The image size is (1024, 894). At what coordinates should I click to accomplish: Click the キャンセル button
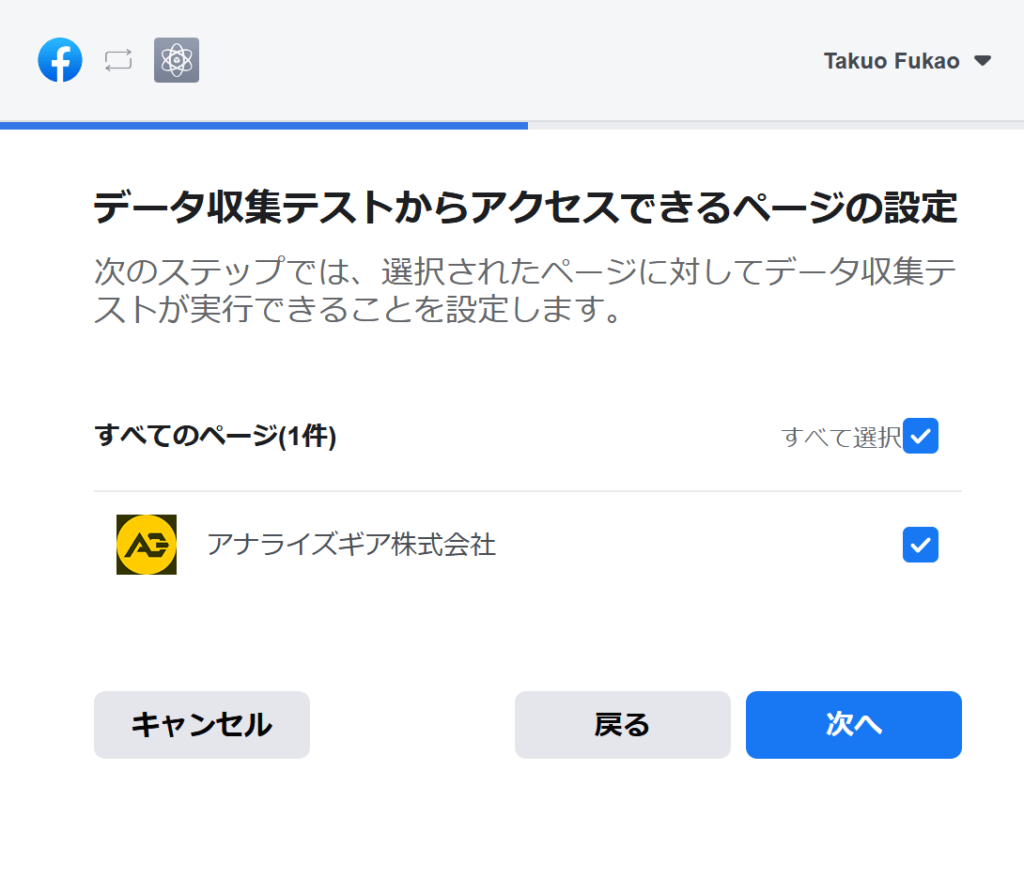pyautogui.click(x=202, y=725)
